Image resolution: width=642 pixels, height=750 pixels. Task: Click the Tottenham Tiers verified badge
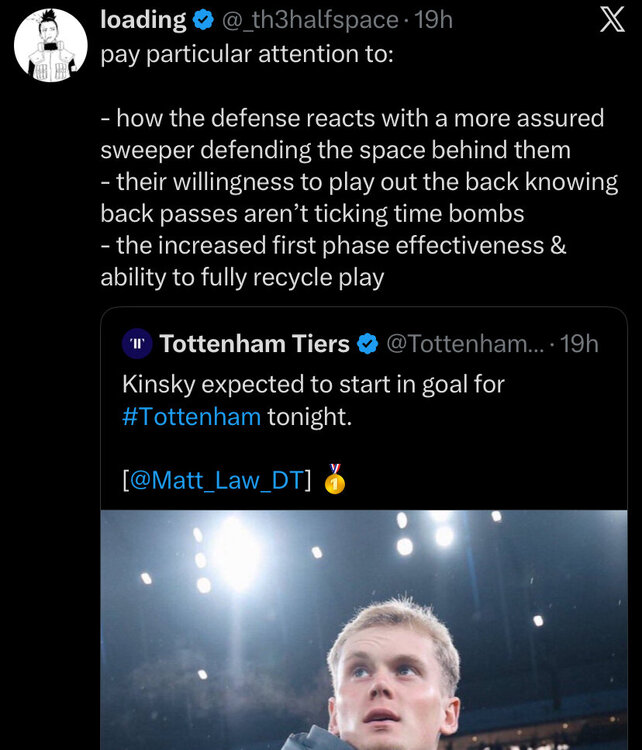[368, 344]
